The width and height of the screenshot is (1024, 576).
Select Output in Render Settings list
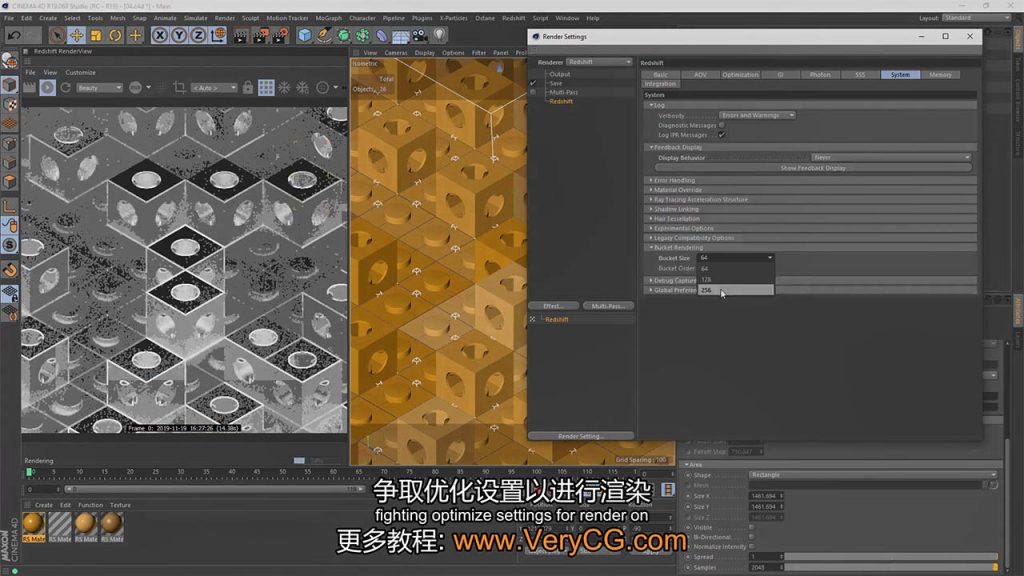[x=560, y=74]
